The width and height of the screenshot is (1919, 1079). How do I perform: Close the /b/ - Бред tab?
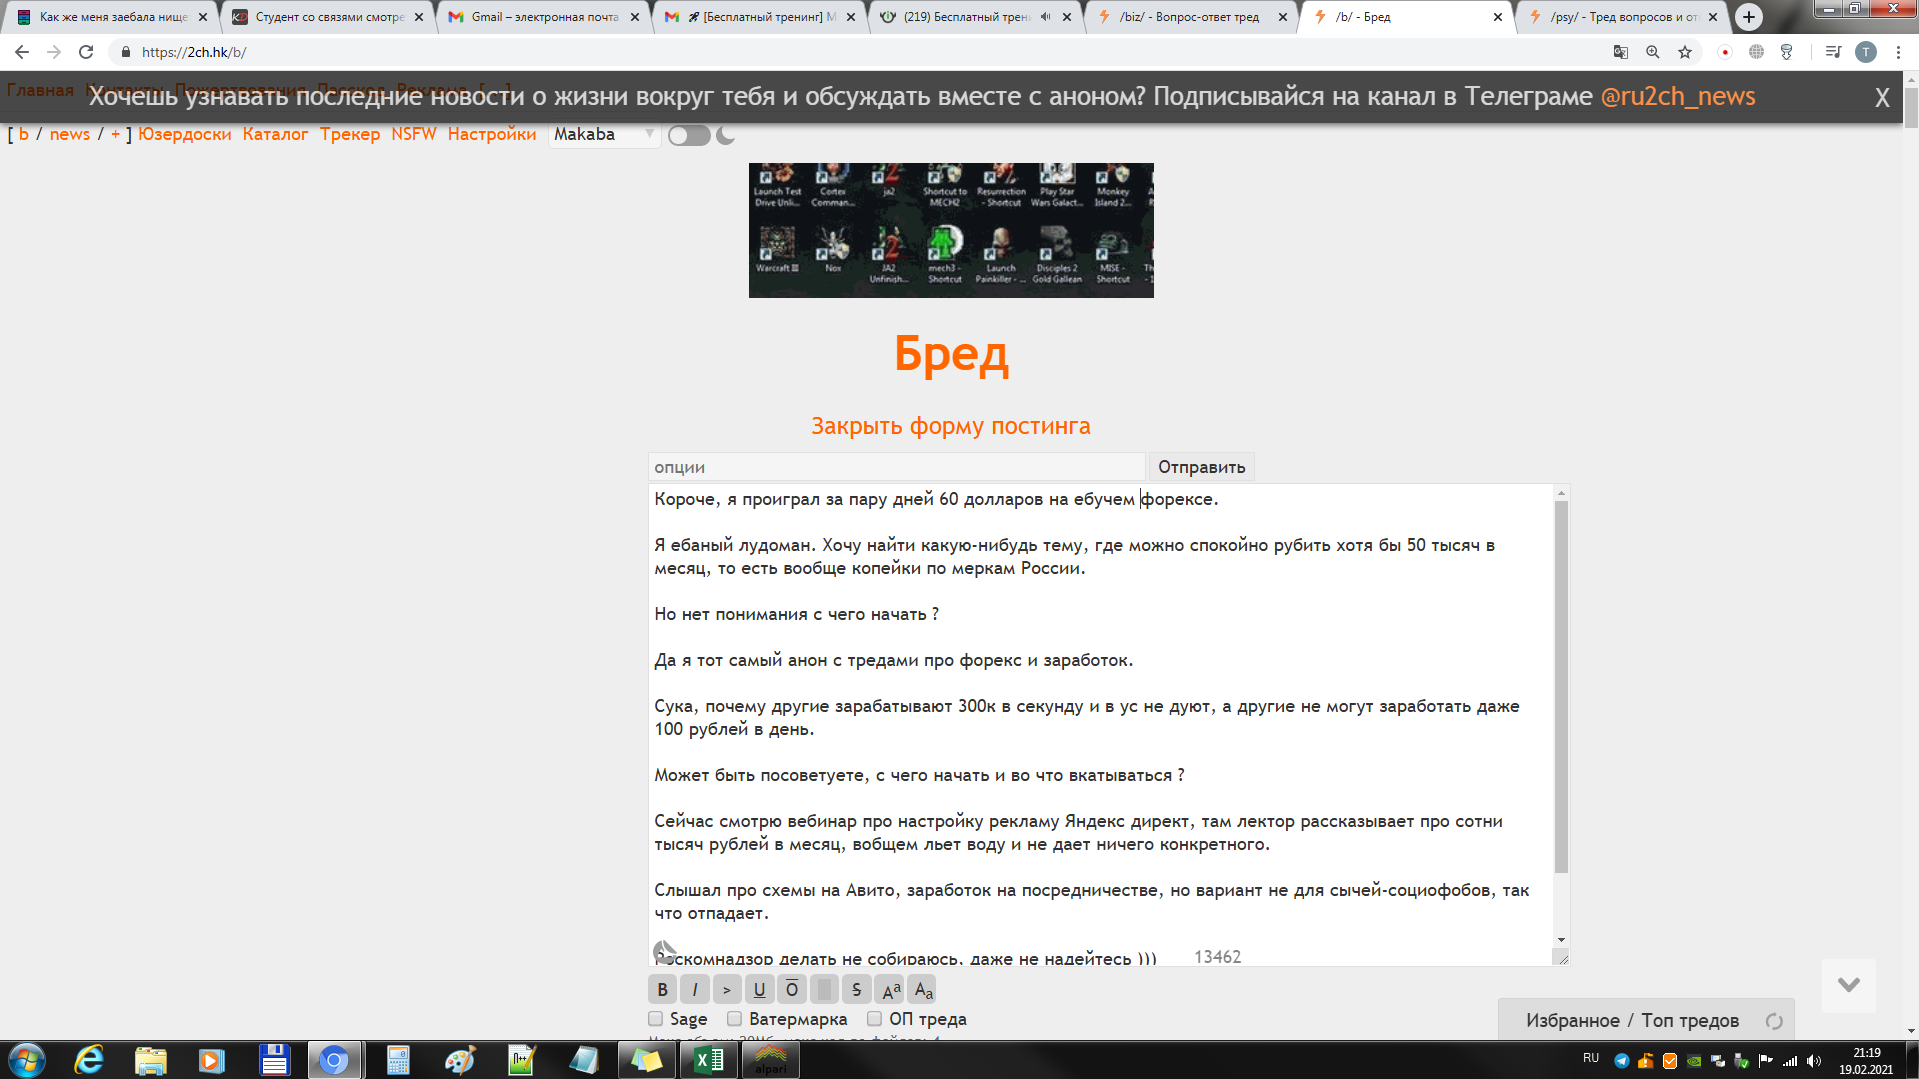1498,17
